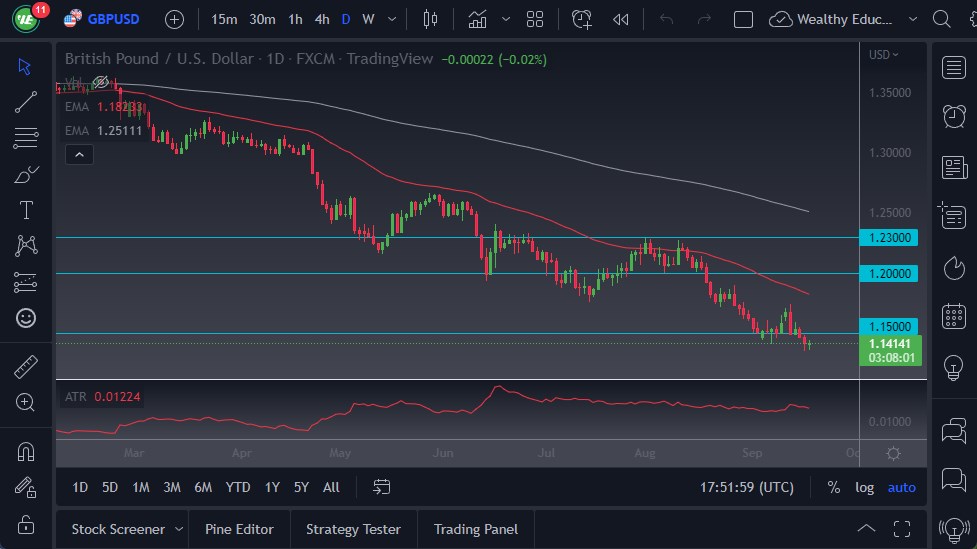Click the GBPUSD symbol name field

pos(113,19)
